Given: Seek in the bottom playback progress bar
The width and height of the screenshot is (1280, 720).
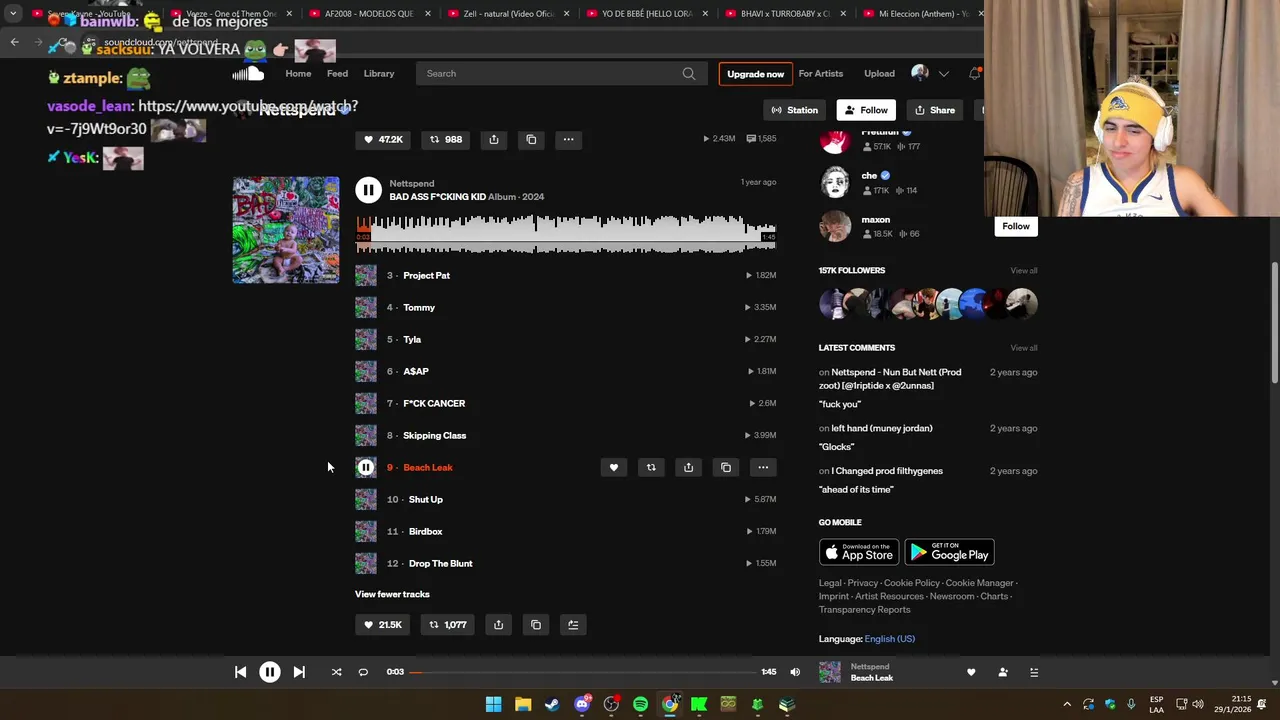Looking at the screenshot, I should tap(583, 672).
